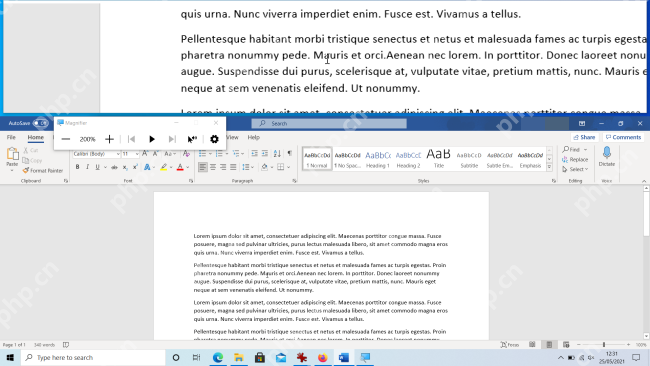This screenshot has width=650, height=366.
Task: Click Align Right icon
Action: [x=223, y=167]
